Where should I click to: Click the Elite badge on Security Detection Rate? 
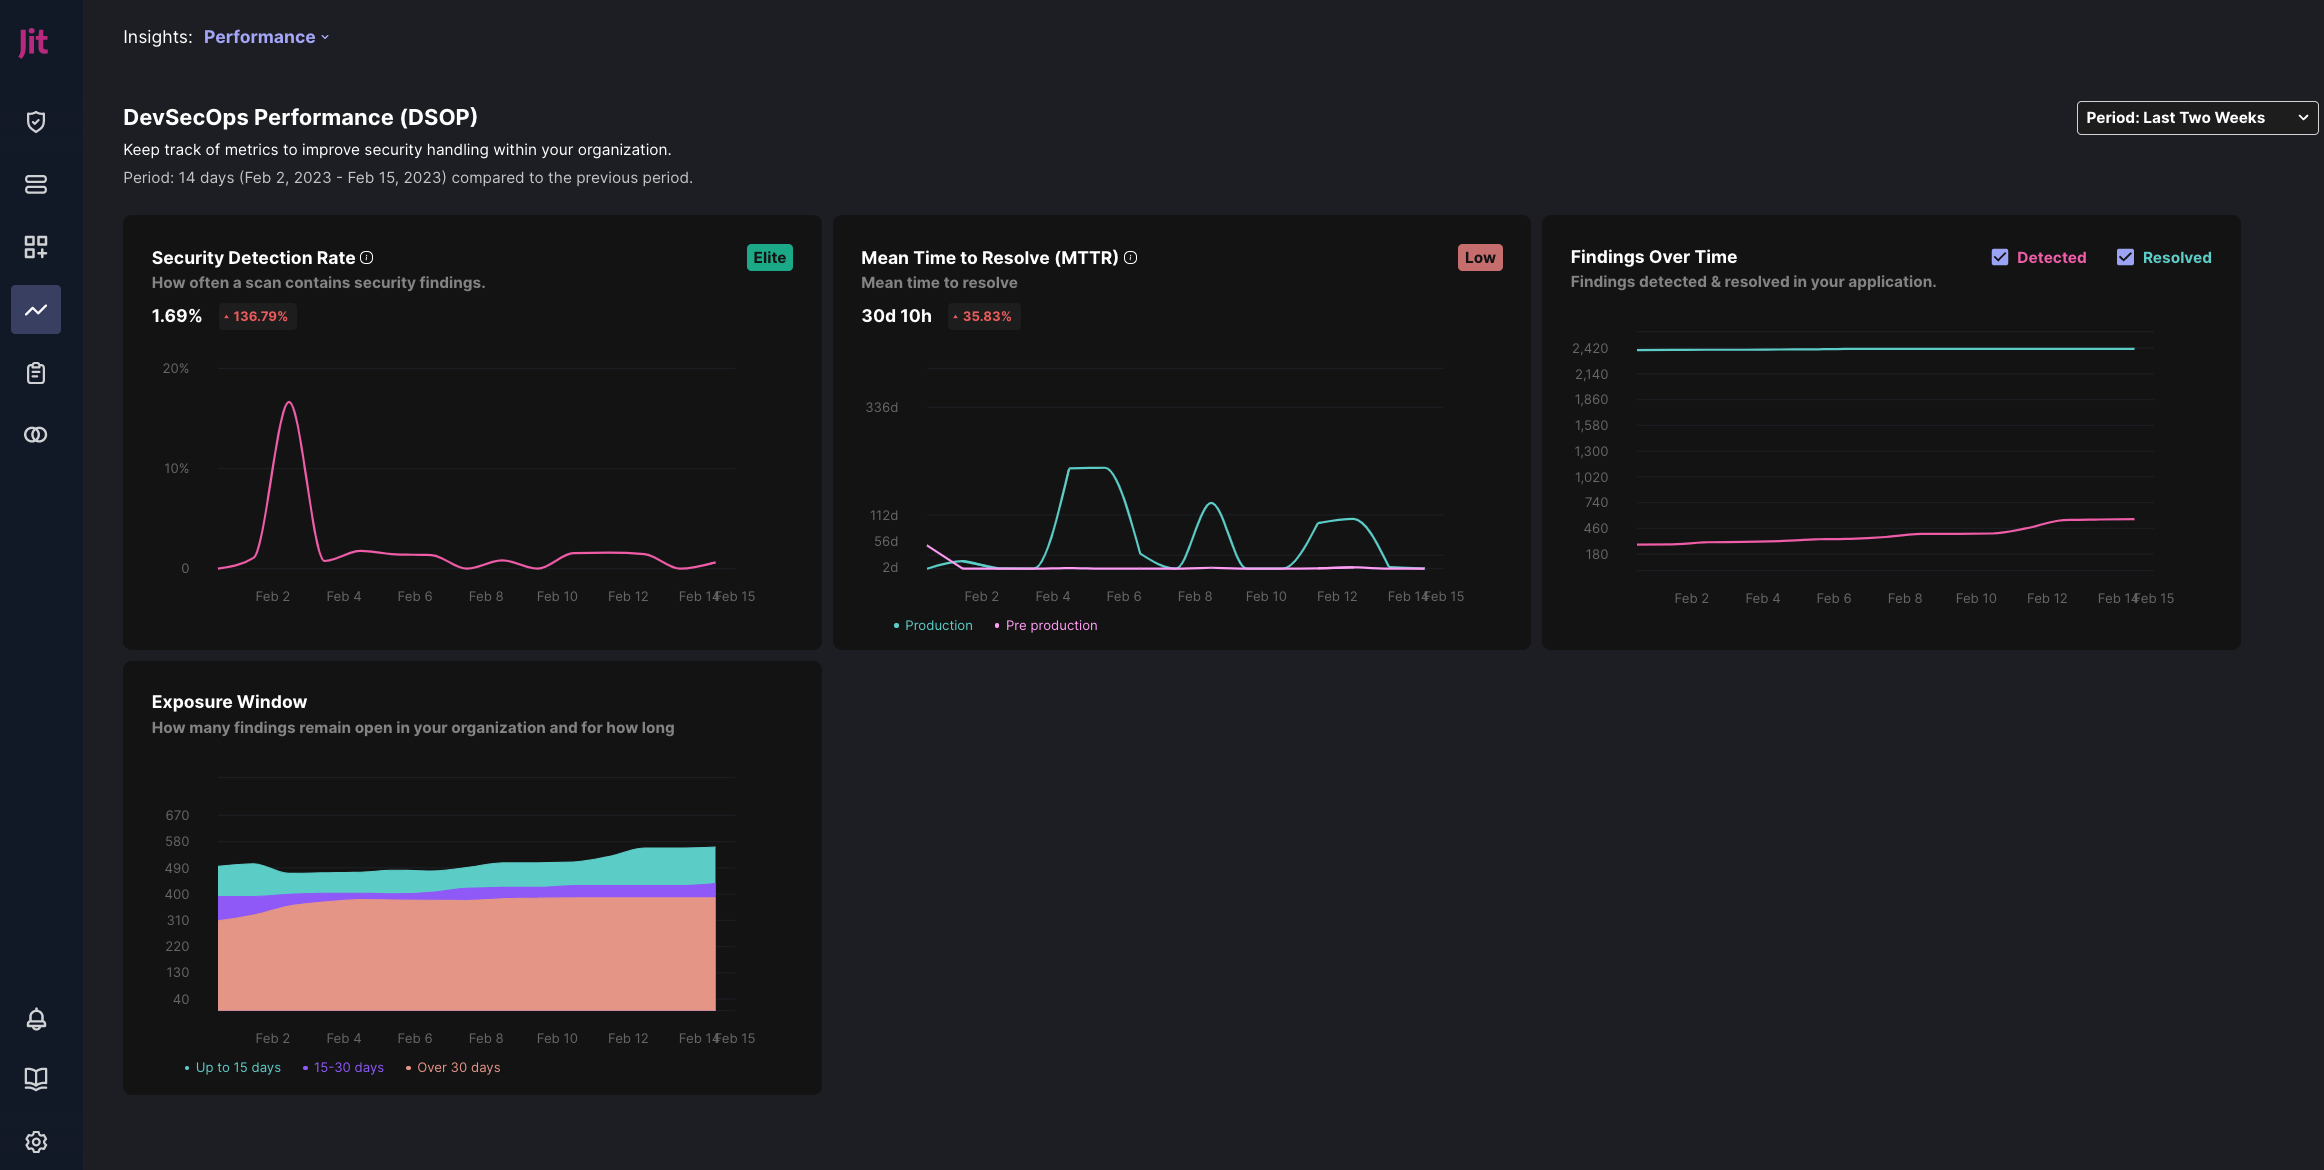(x=769, y=257)
